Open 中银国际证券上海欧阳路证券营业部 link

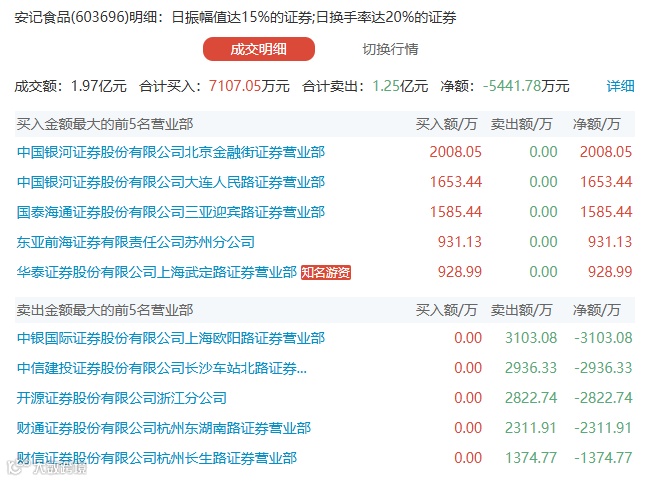(x=171, y=338)
